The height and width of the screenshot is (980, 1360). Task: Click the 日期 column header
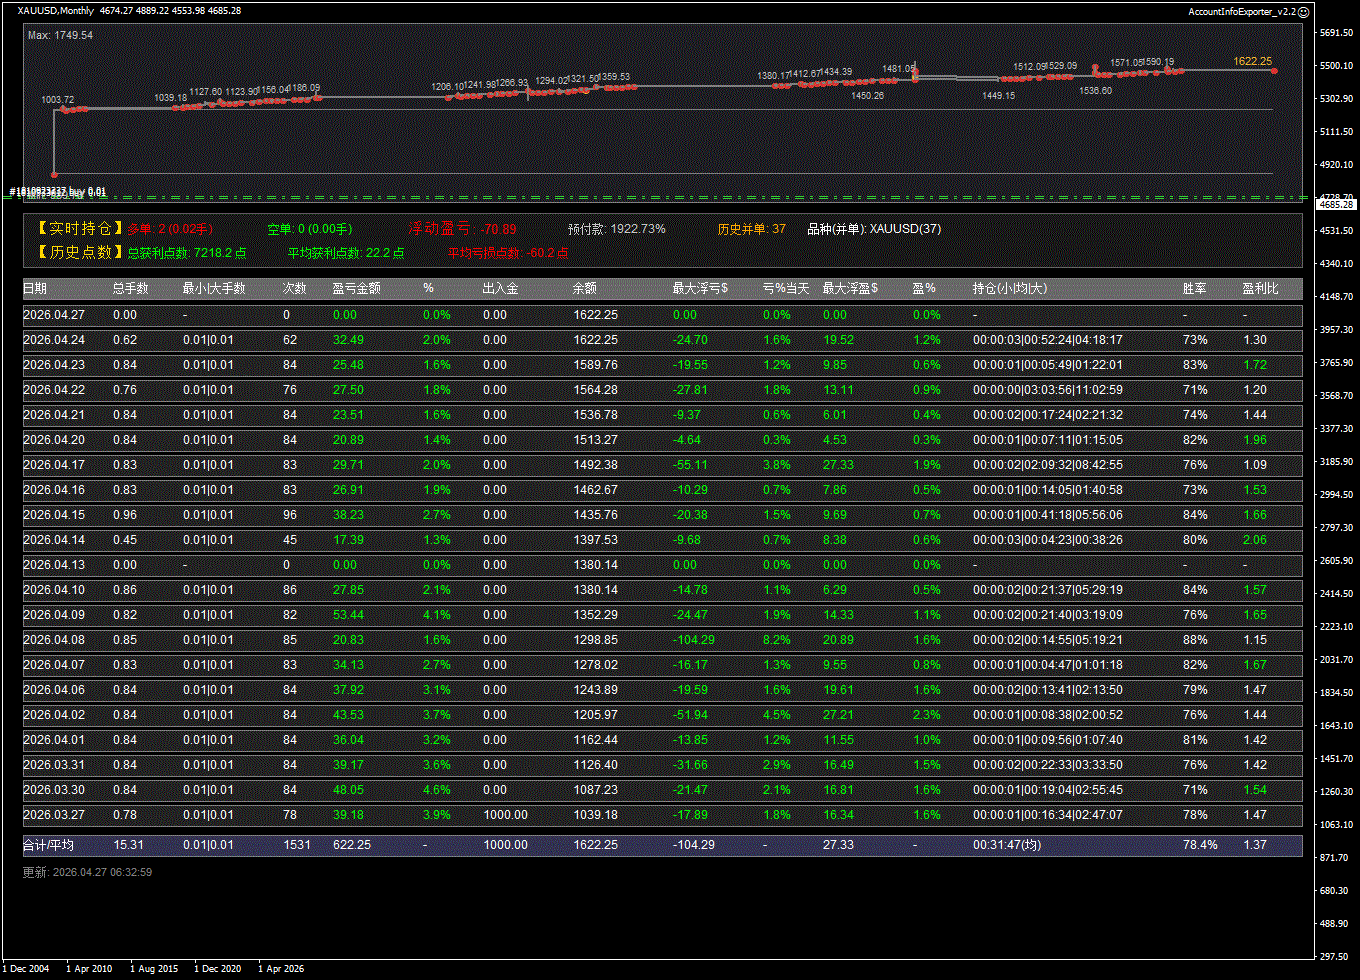35,289
